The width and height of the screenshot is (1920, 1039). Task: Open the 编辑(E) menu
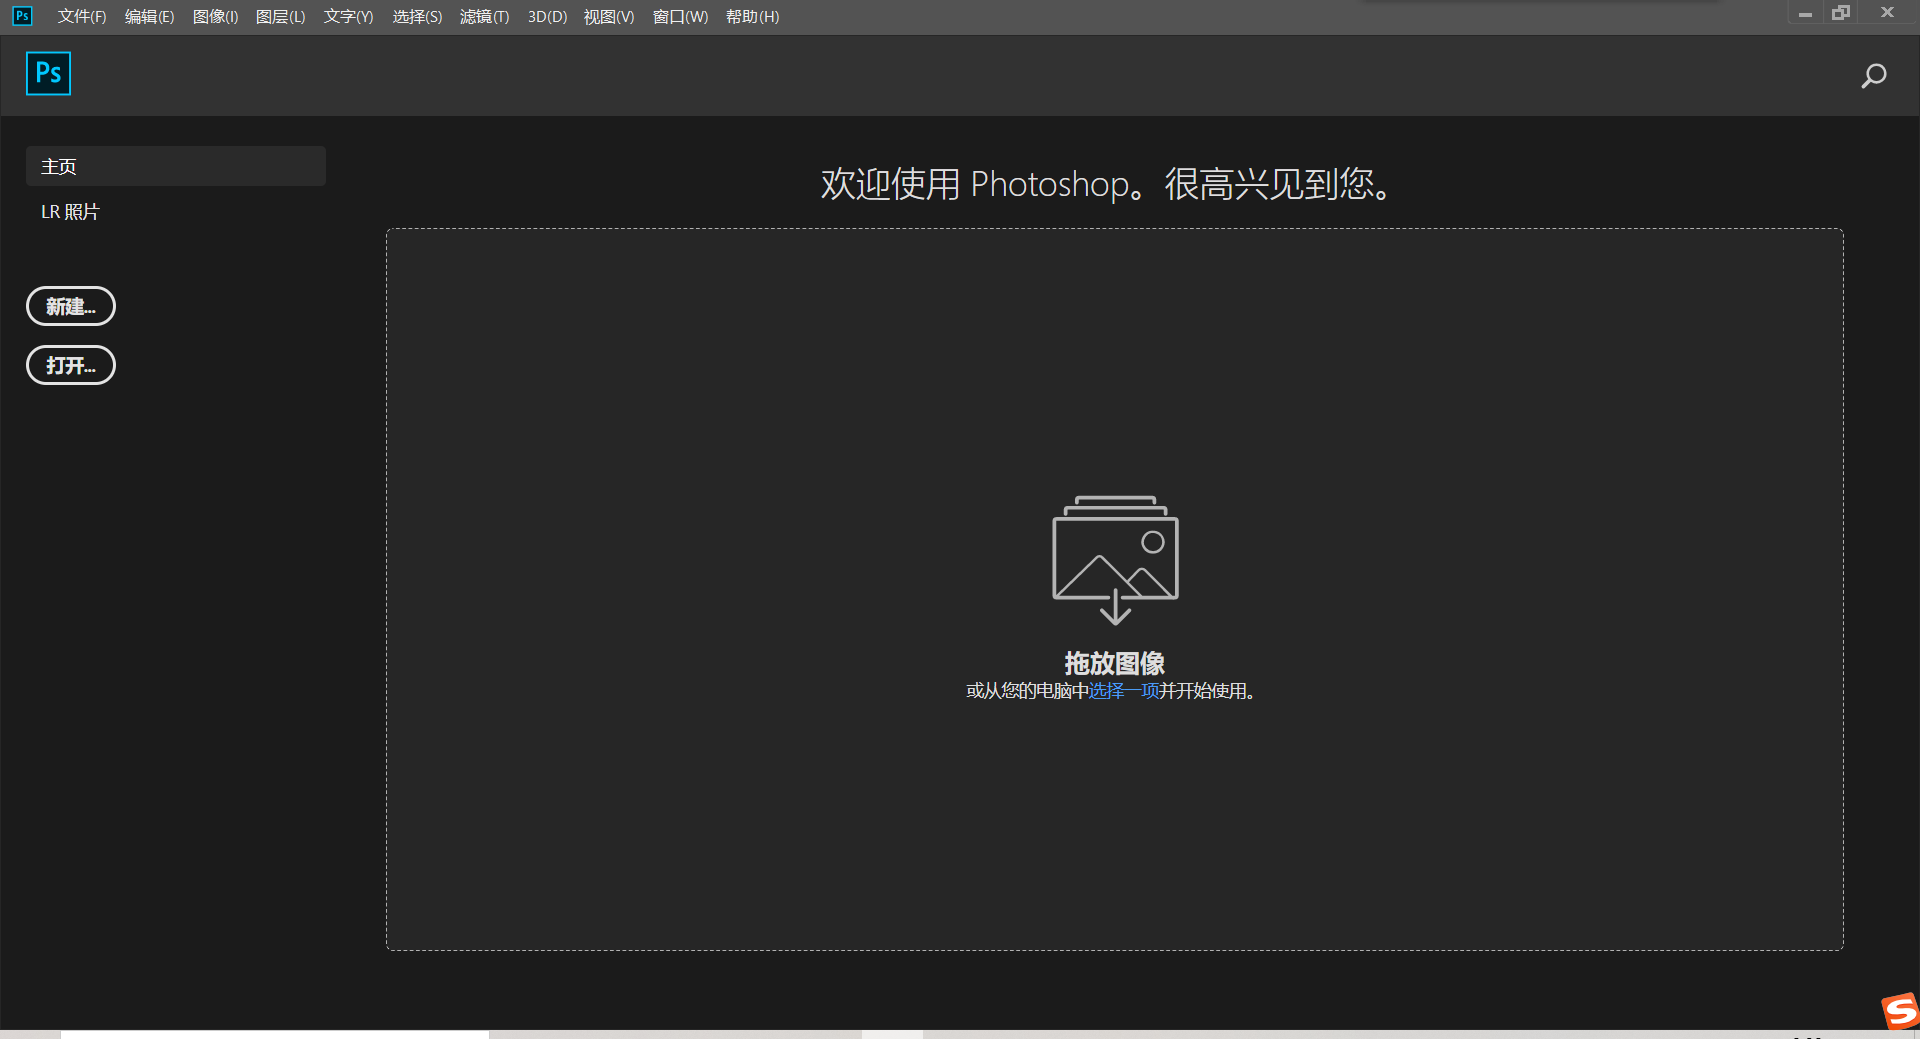tap(149, 16)
